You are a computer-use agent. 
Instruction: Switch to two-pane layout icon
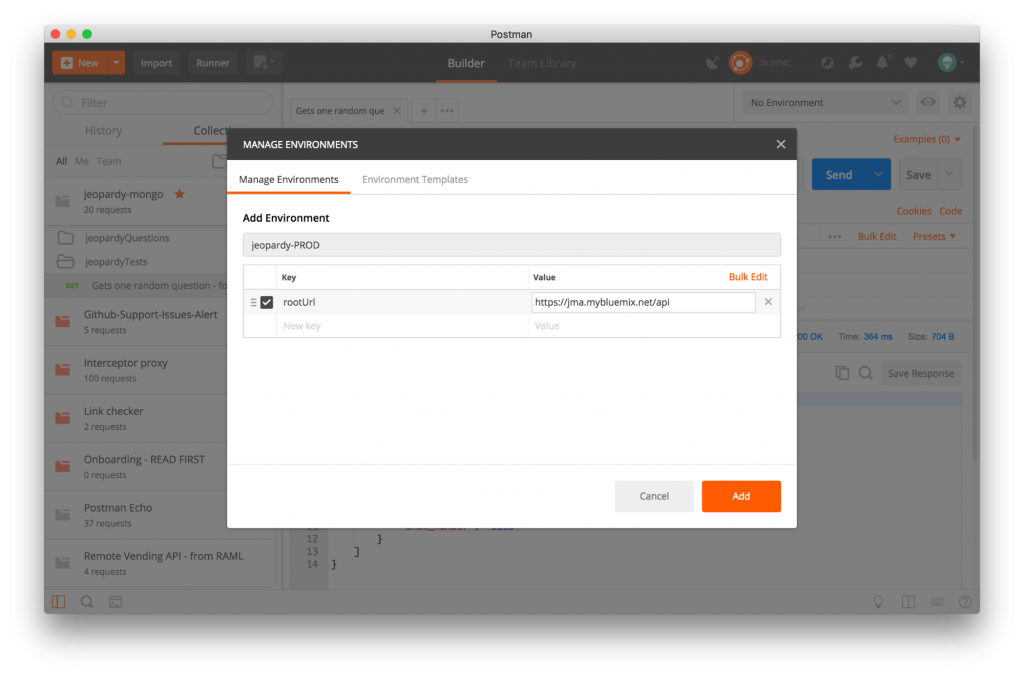(908, 602)
